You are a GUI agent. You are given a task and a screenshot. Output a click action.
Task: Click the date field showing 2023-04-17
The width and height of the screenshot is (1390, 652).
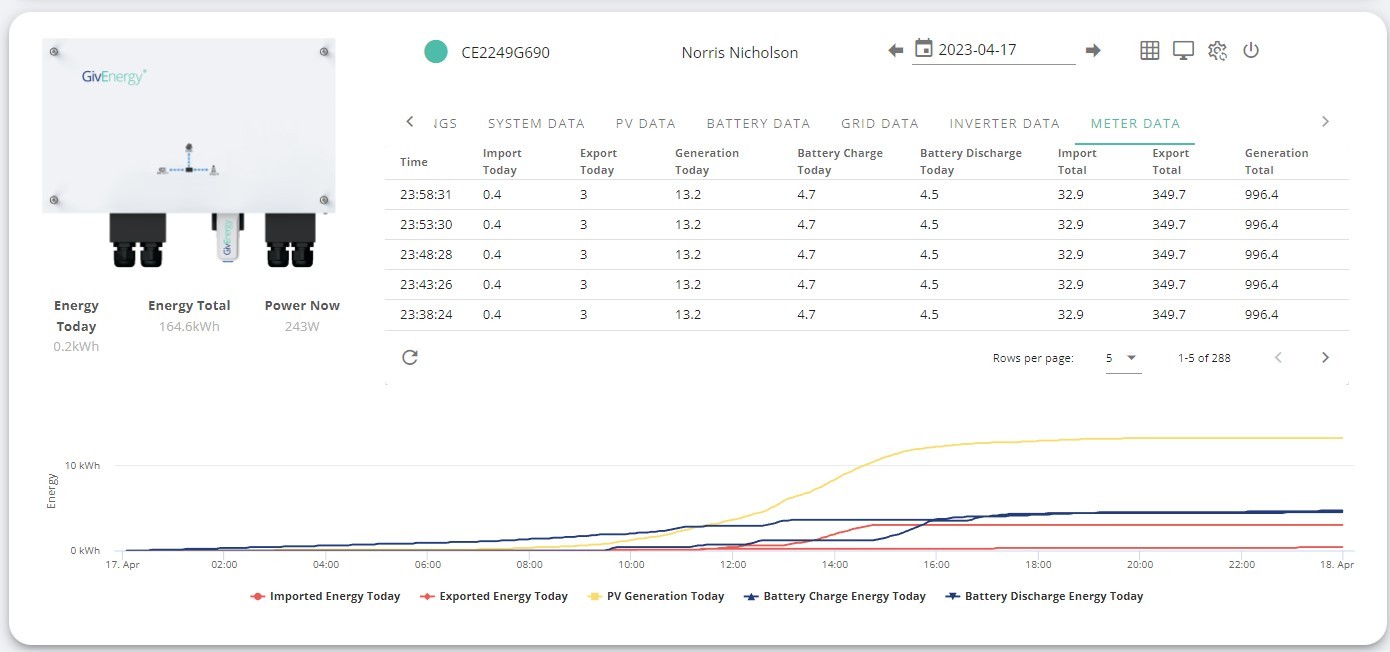point(994,50)
